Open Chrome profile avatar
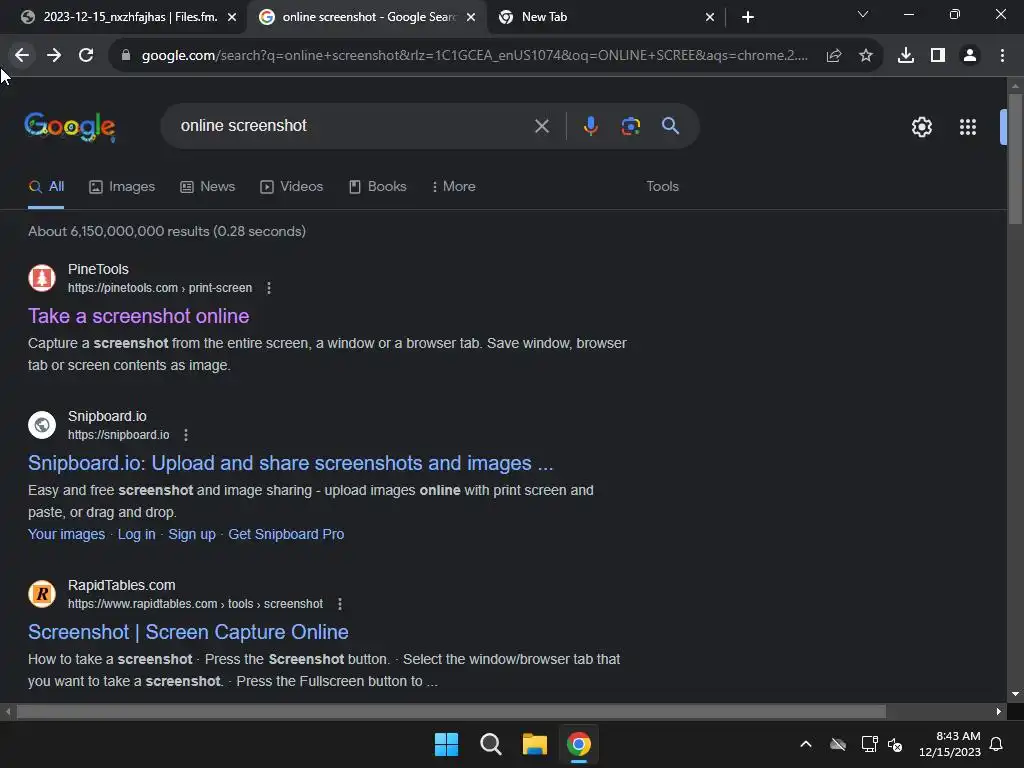 [970, 56]
